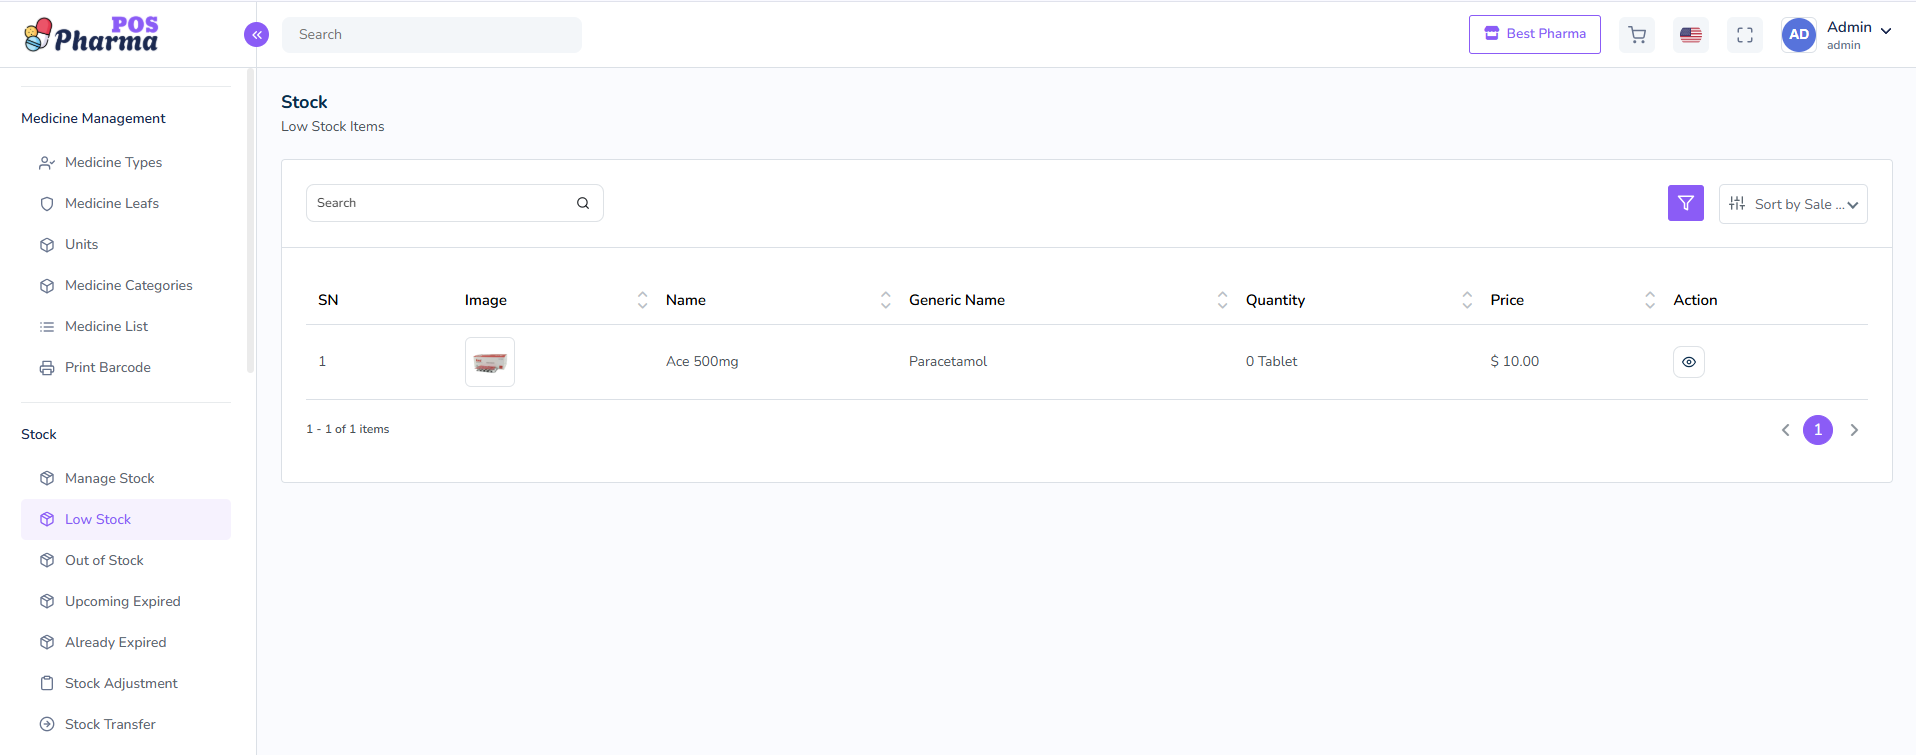Open the shopping cart icon
The width and height of the screenshot is (1916, 755).
[x=1637, y=35]
